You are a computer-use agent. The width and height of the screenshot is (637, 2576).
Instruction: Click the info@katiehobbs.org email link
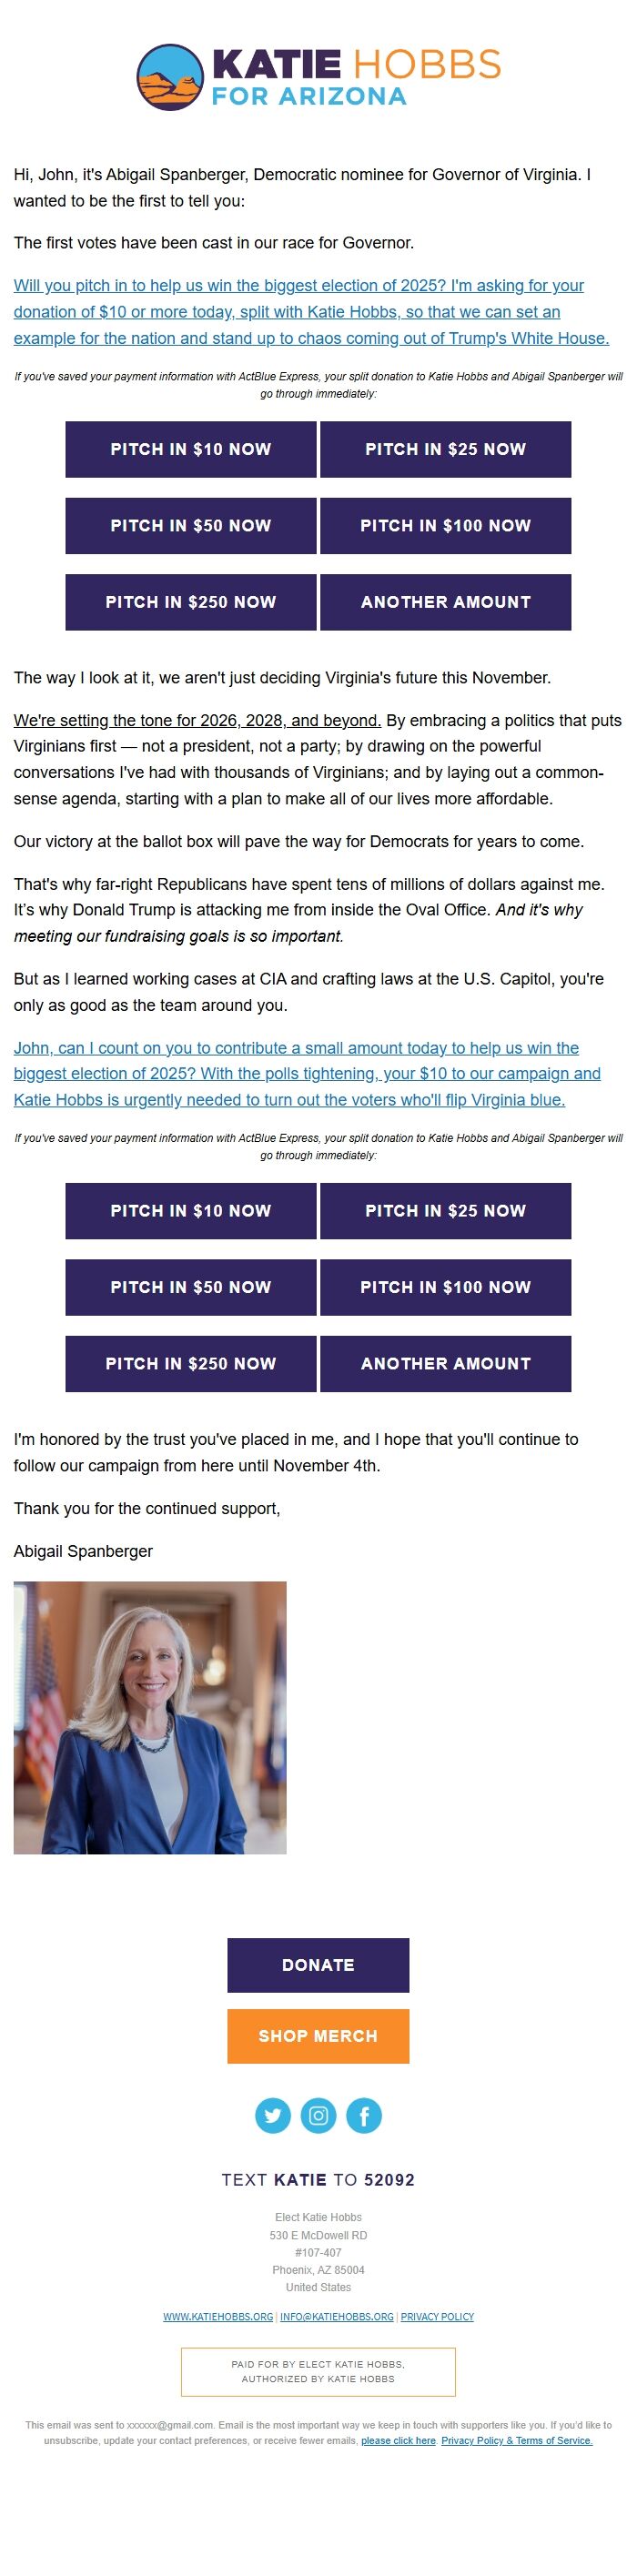tap(337, 2316)
